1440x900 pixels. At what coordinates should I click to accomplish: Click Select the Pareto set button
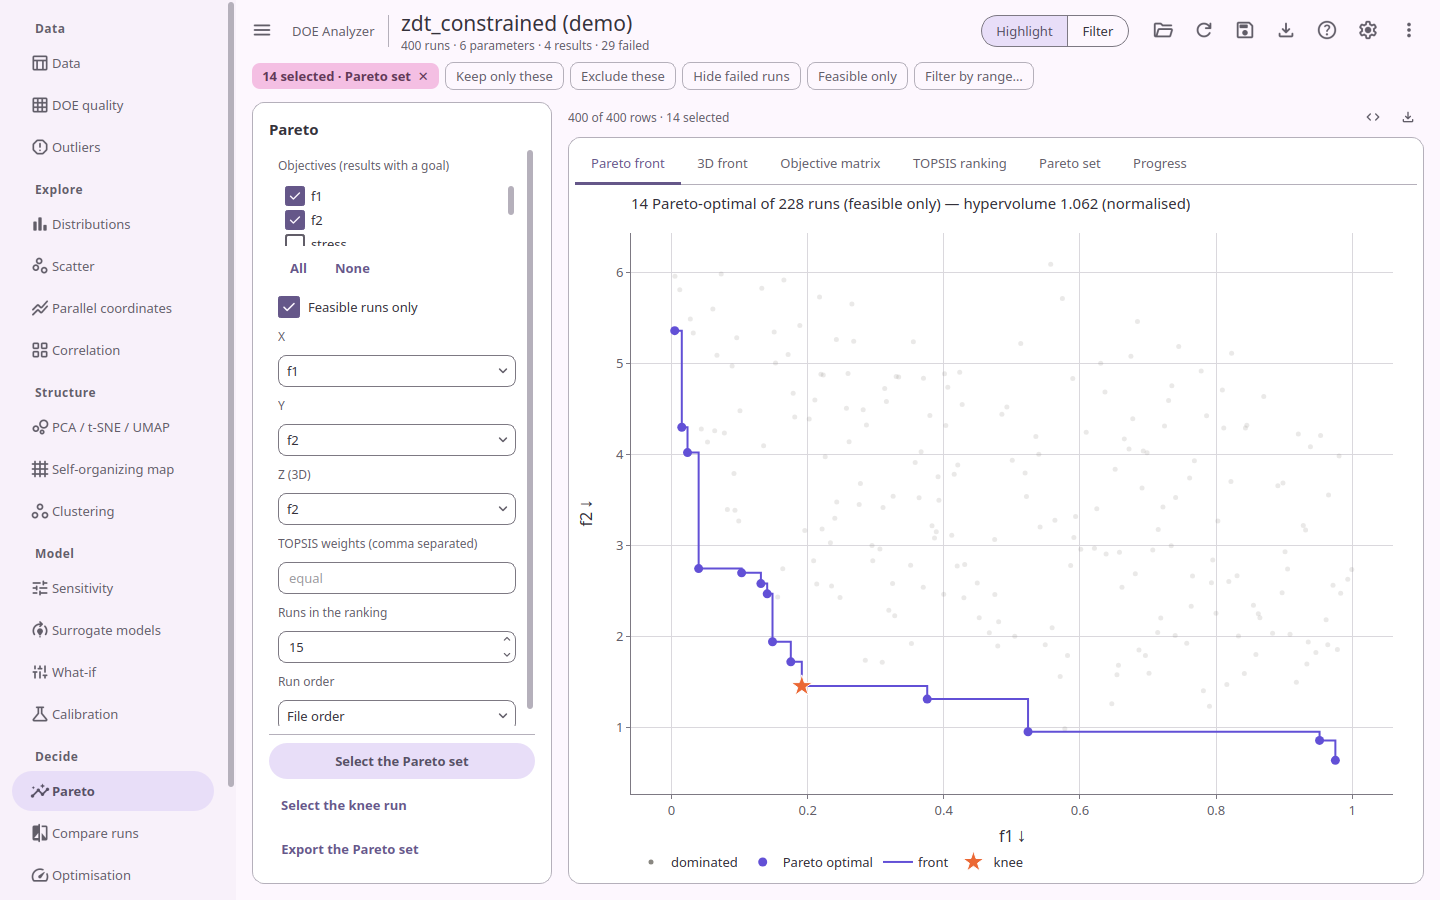coord(402,761)
